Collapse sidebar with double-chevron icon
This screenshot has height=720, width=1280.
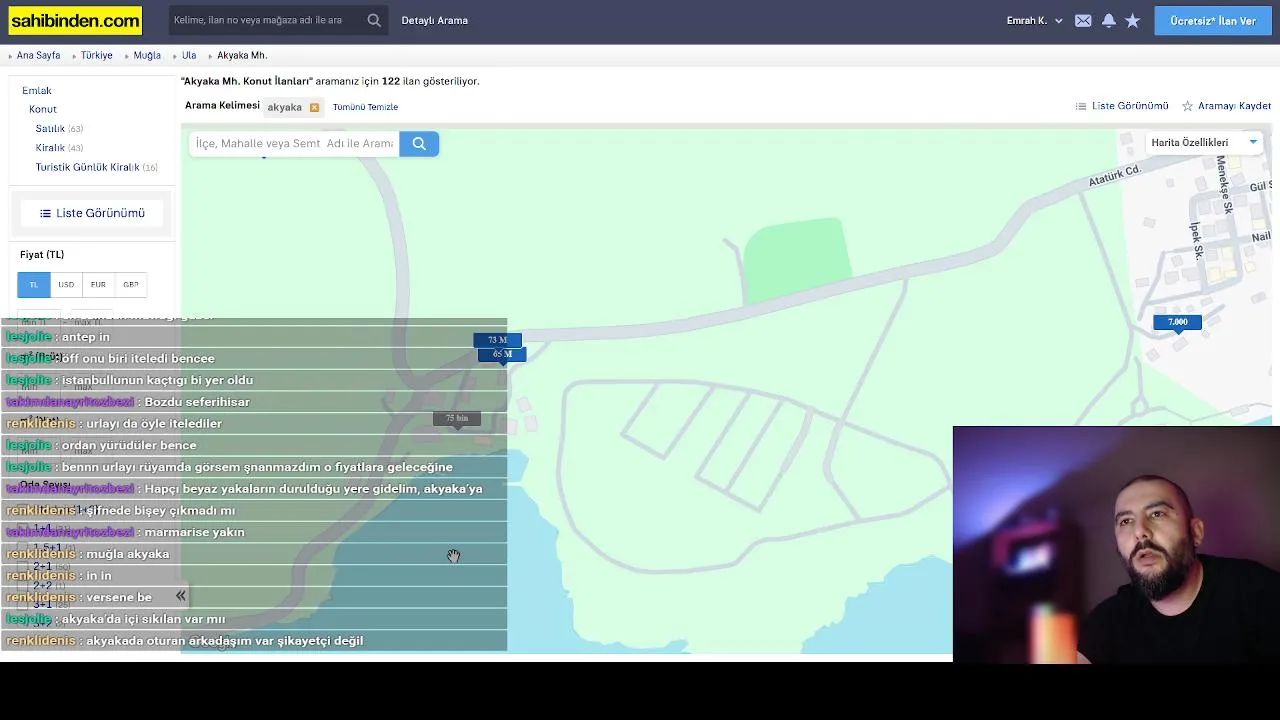tap(181, 596)
